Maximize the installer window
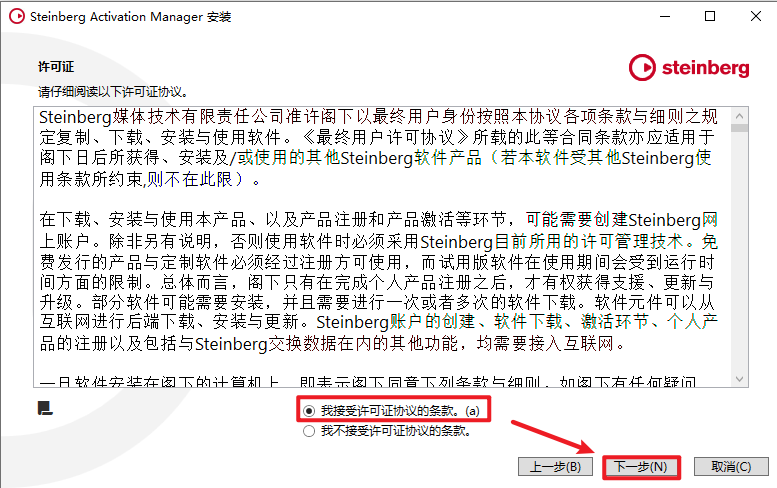Viewport: 777px width, 488px height. coord(710,16)
